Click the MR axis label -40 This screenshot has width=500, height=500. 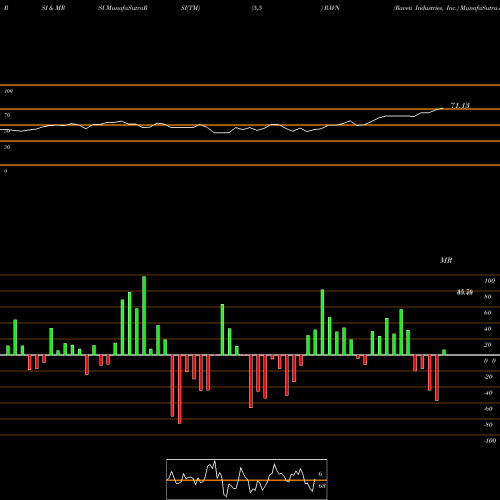click(488, 393)
